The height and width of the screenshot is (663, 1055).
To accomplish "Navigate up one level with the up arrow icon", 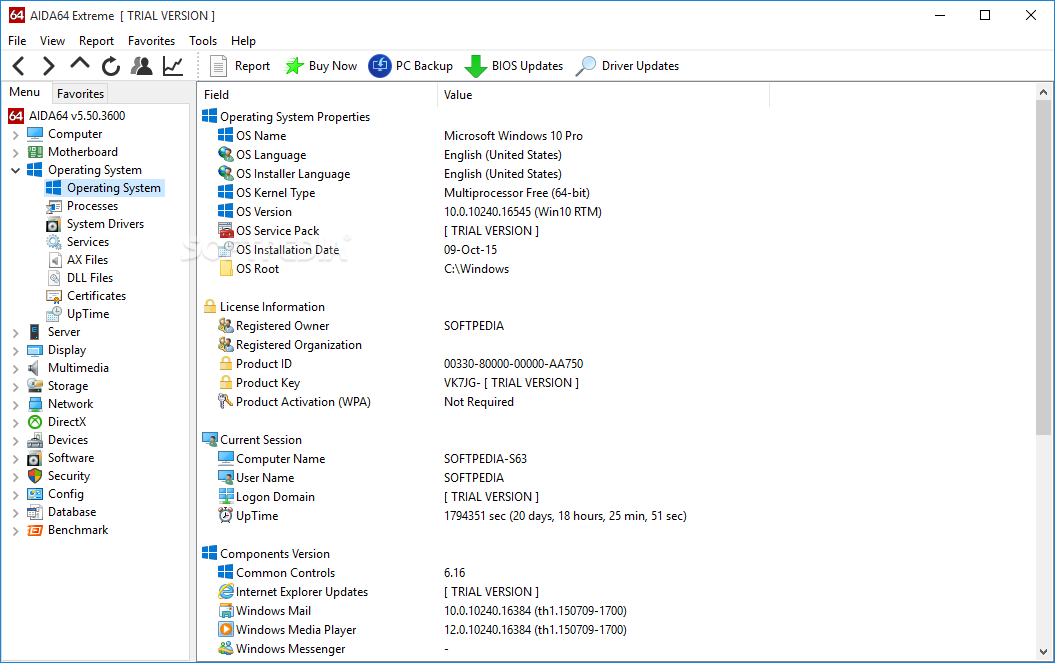I will coord(79,65).
